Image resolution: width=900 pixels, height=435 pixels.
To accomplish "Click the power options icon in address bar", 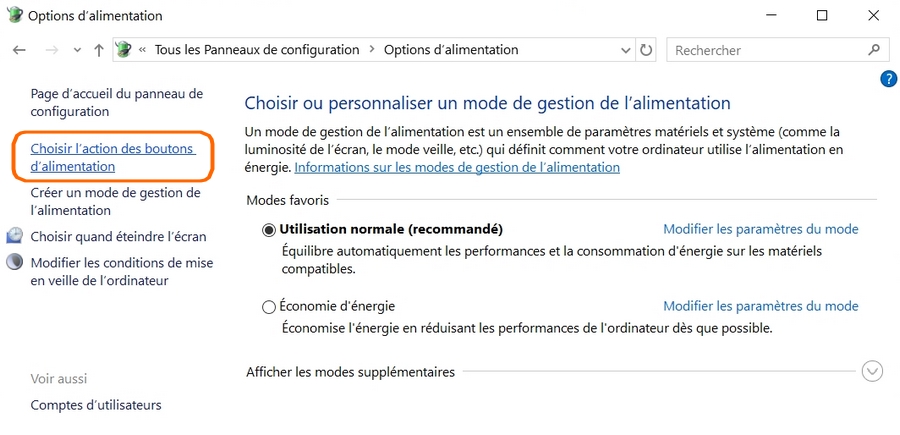I will [123, 50].
